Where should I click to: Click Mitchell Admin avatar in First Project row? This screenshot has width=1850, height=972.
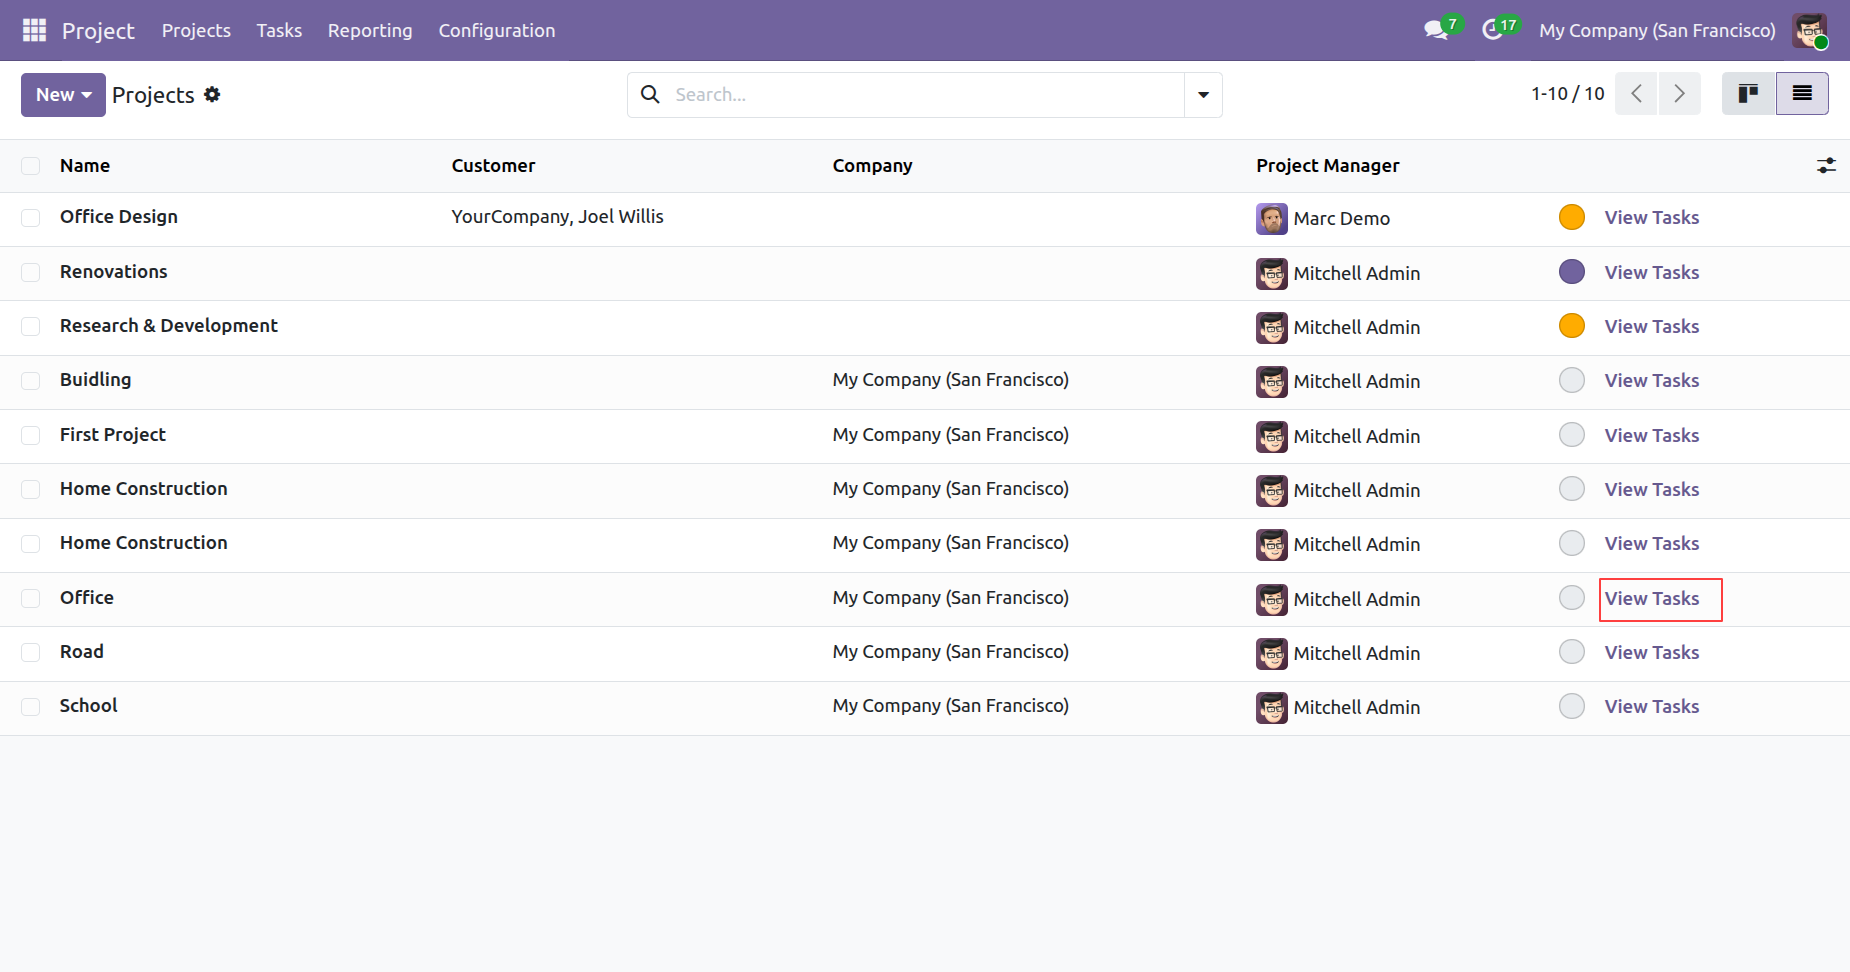coord(1272,436)
